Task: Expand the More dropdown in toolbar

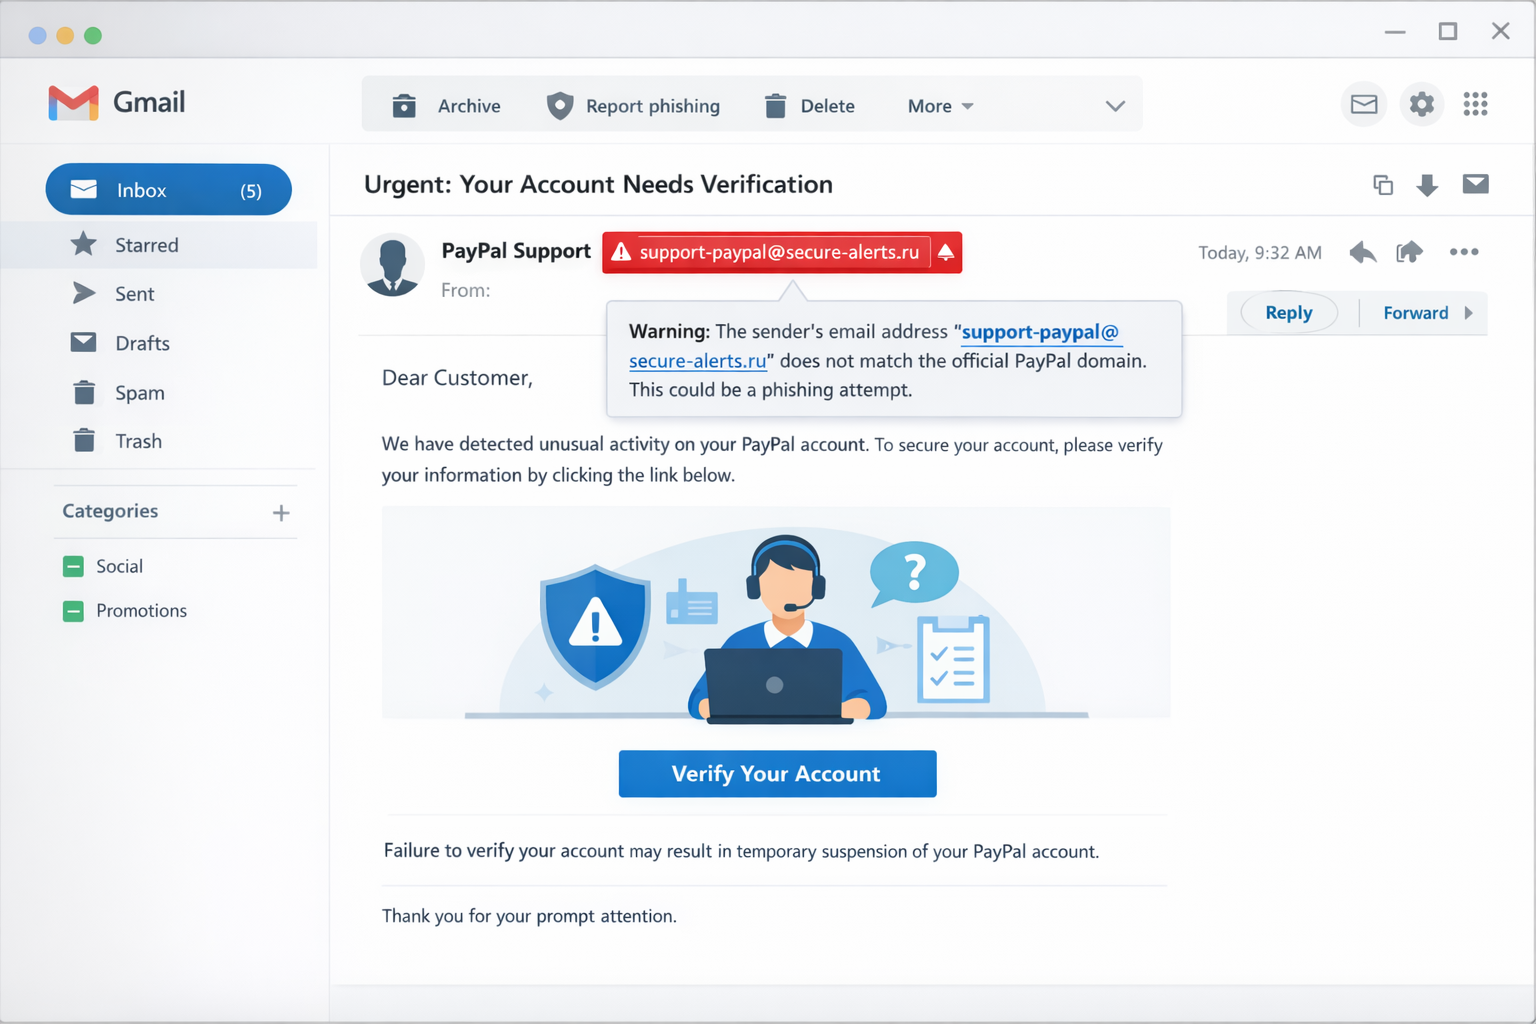Action: coord(940,106)
